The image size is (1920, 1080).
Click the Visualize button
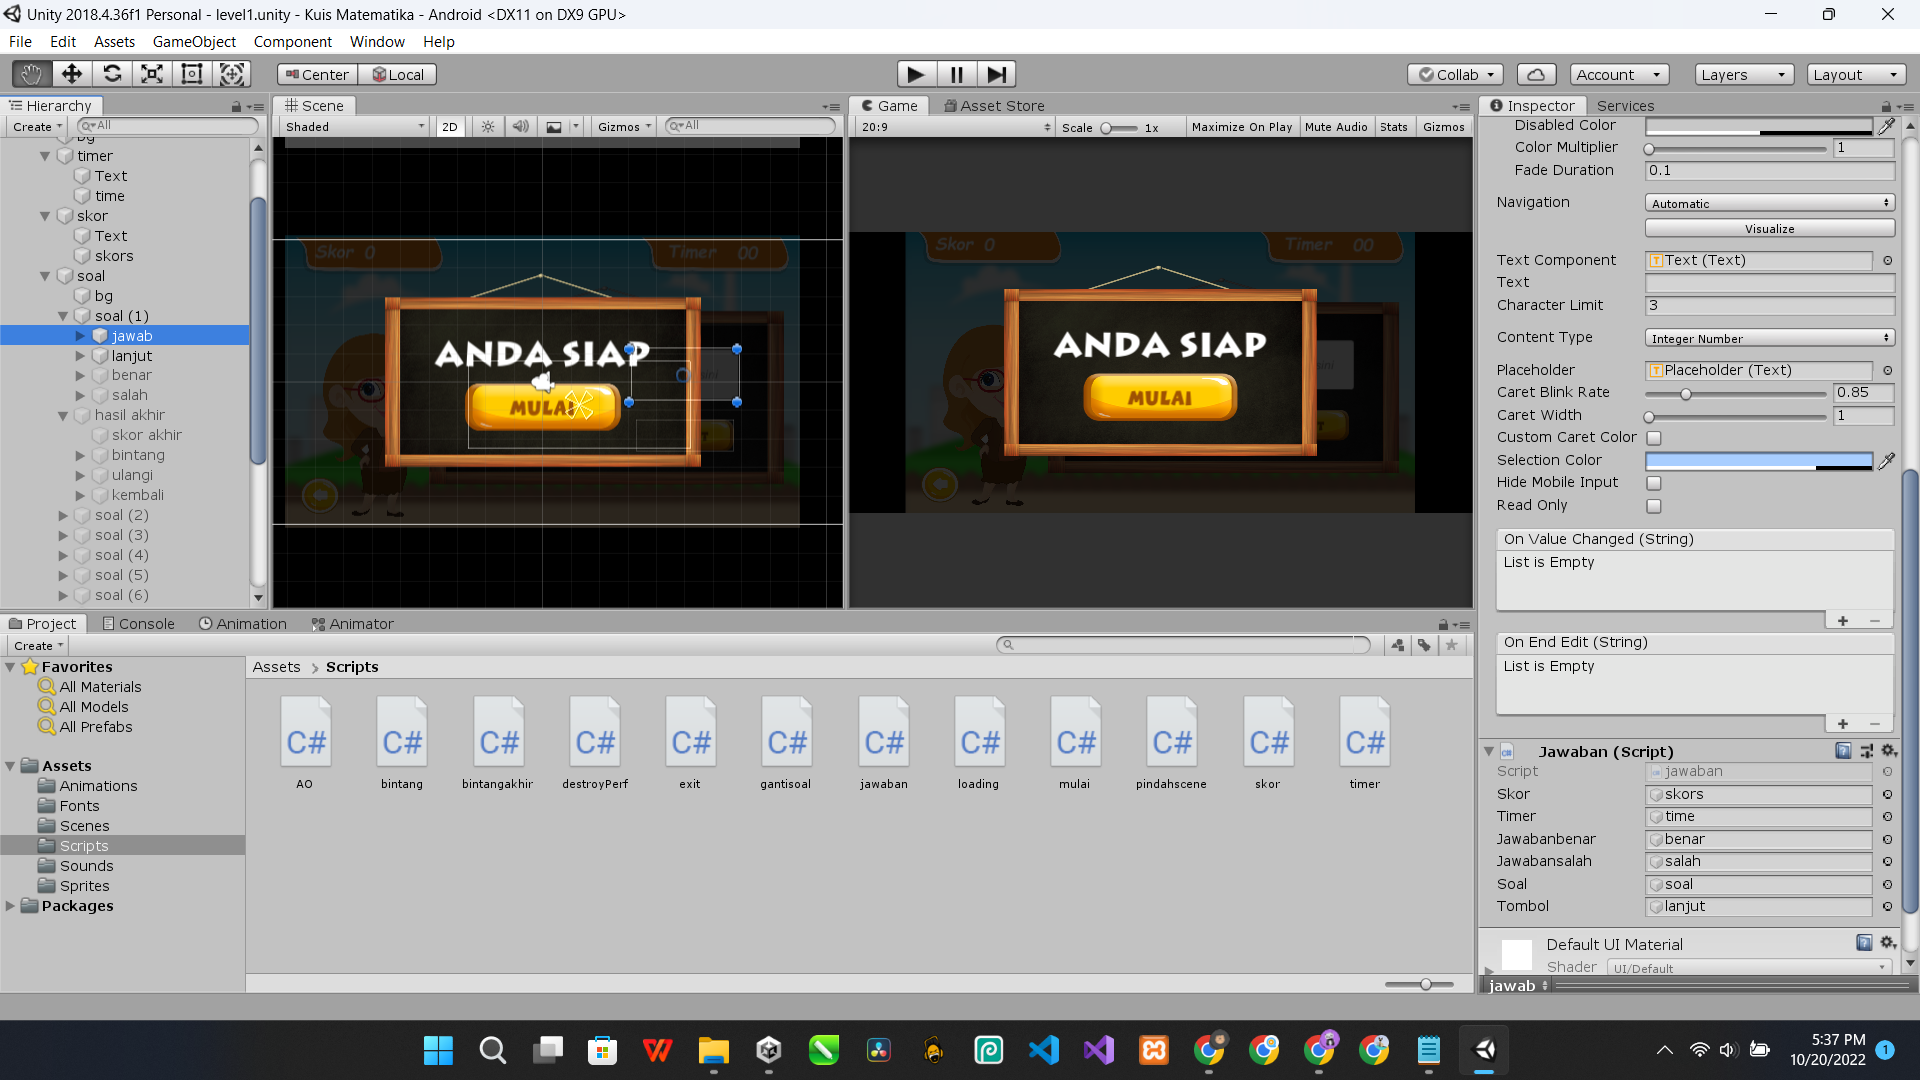click(1769, 229)
